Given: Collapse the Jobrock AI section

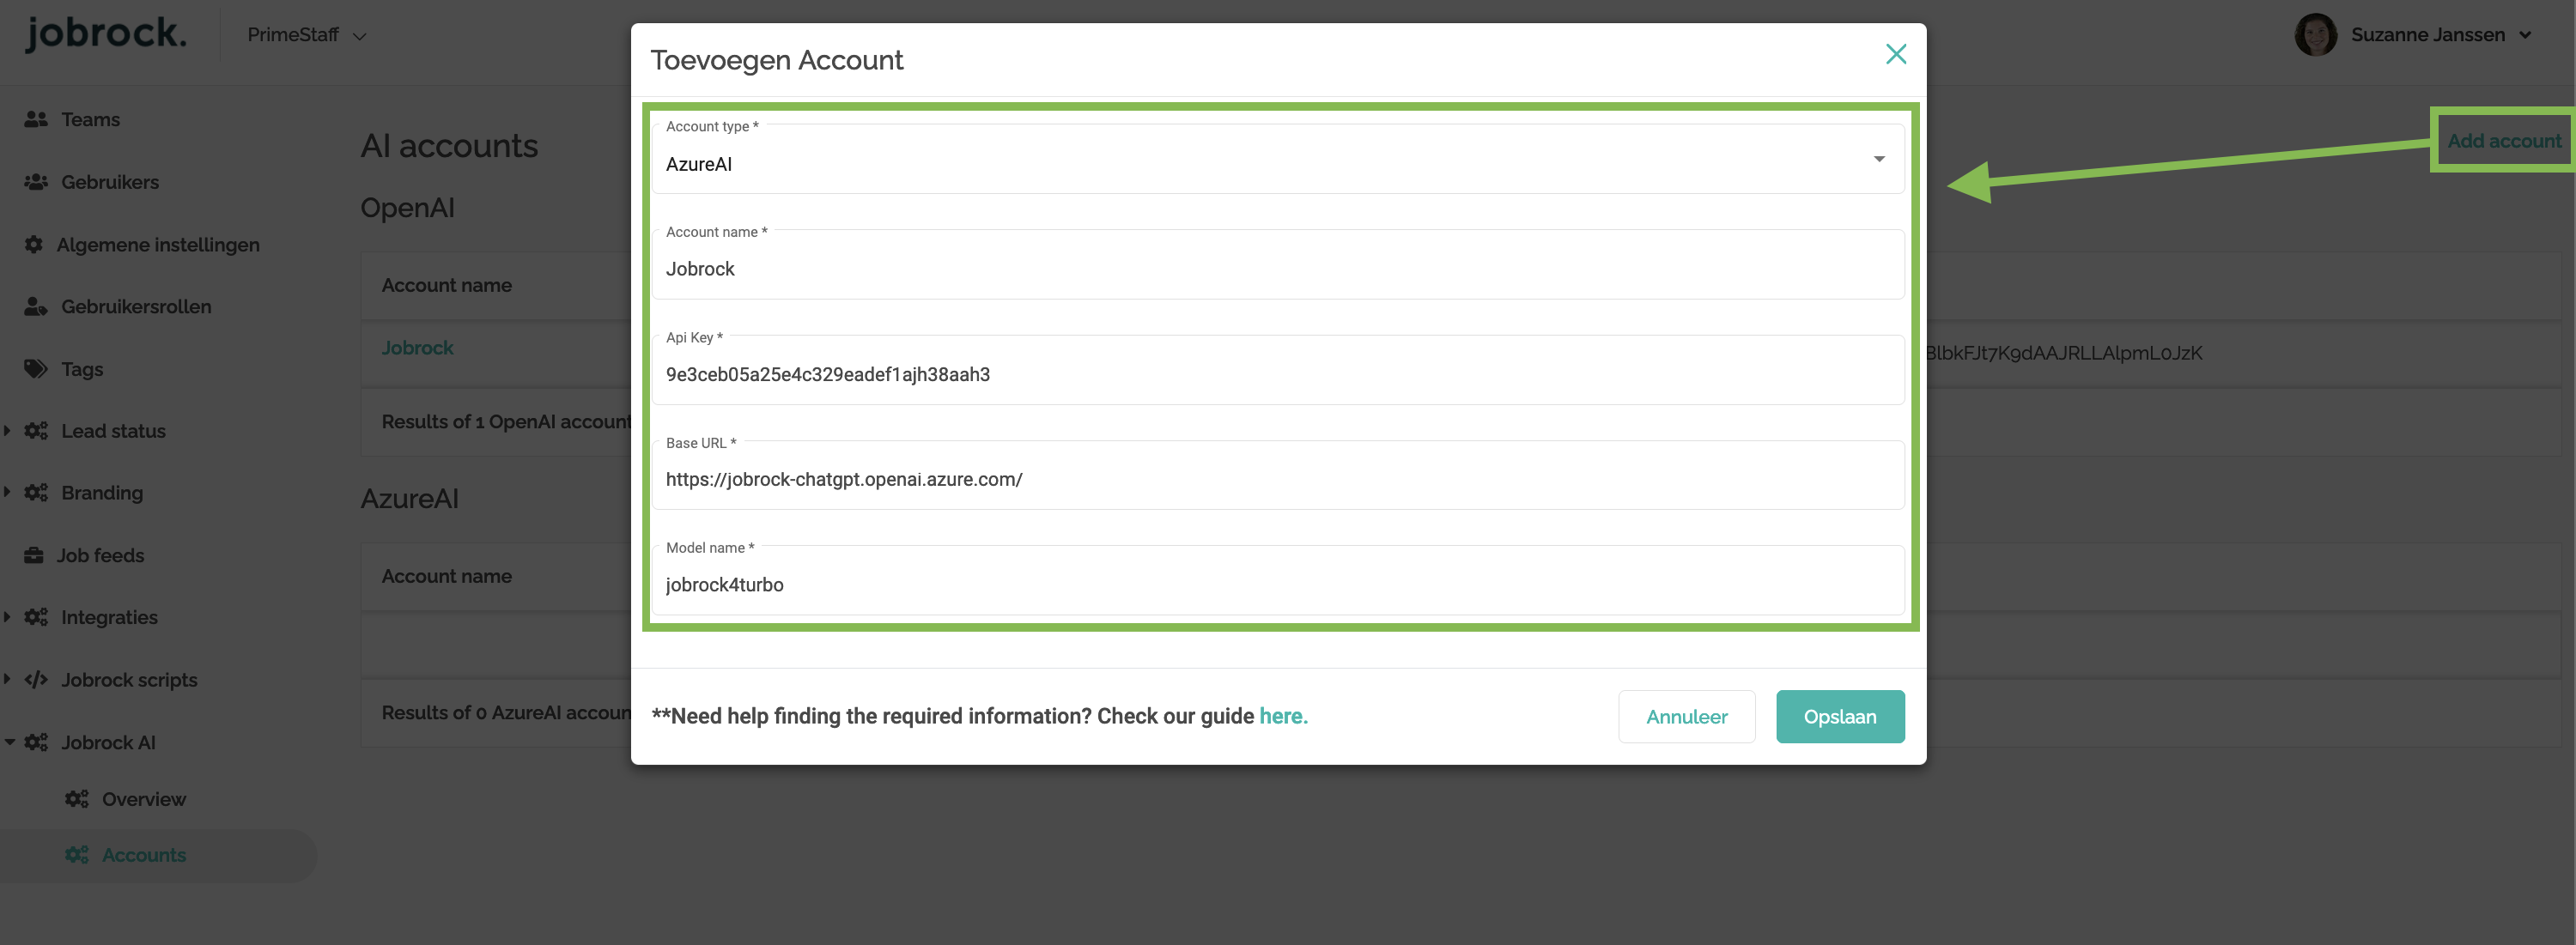Looking at the screenshot, I should [9, 742].
